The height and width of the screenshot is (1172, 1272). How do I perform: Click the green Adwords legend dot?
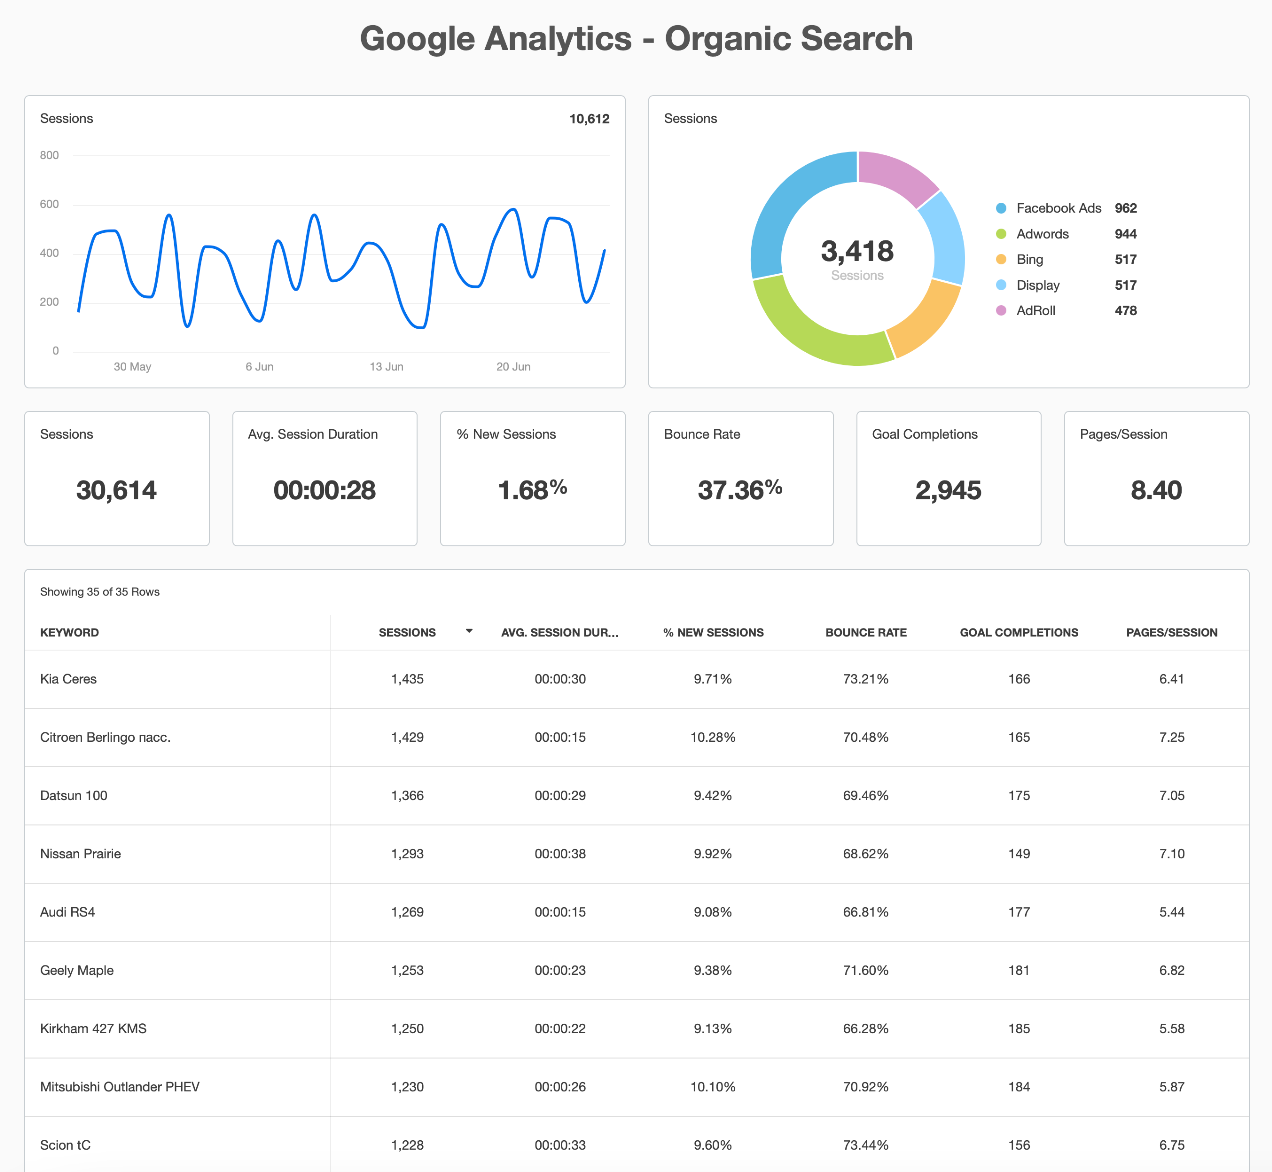click(x=1001, y=234)
